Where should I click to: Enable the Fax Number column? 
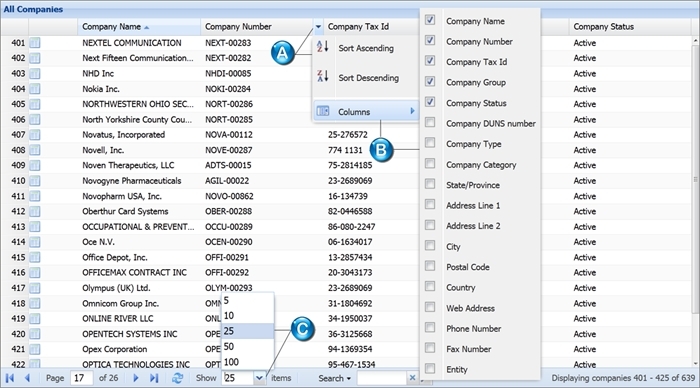[x=430, y=347]
